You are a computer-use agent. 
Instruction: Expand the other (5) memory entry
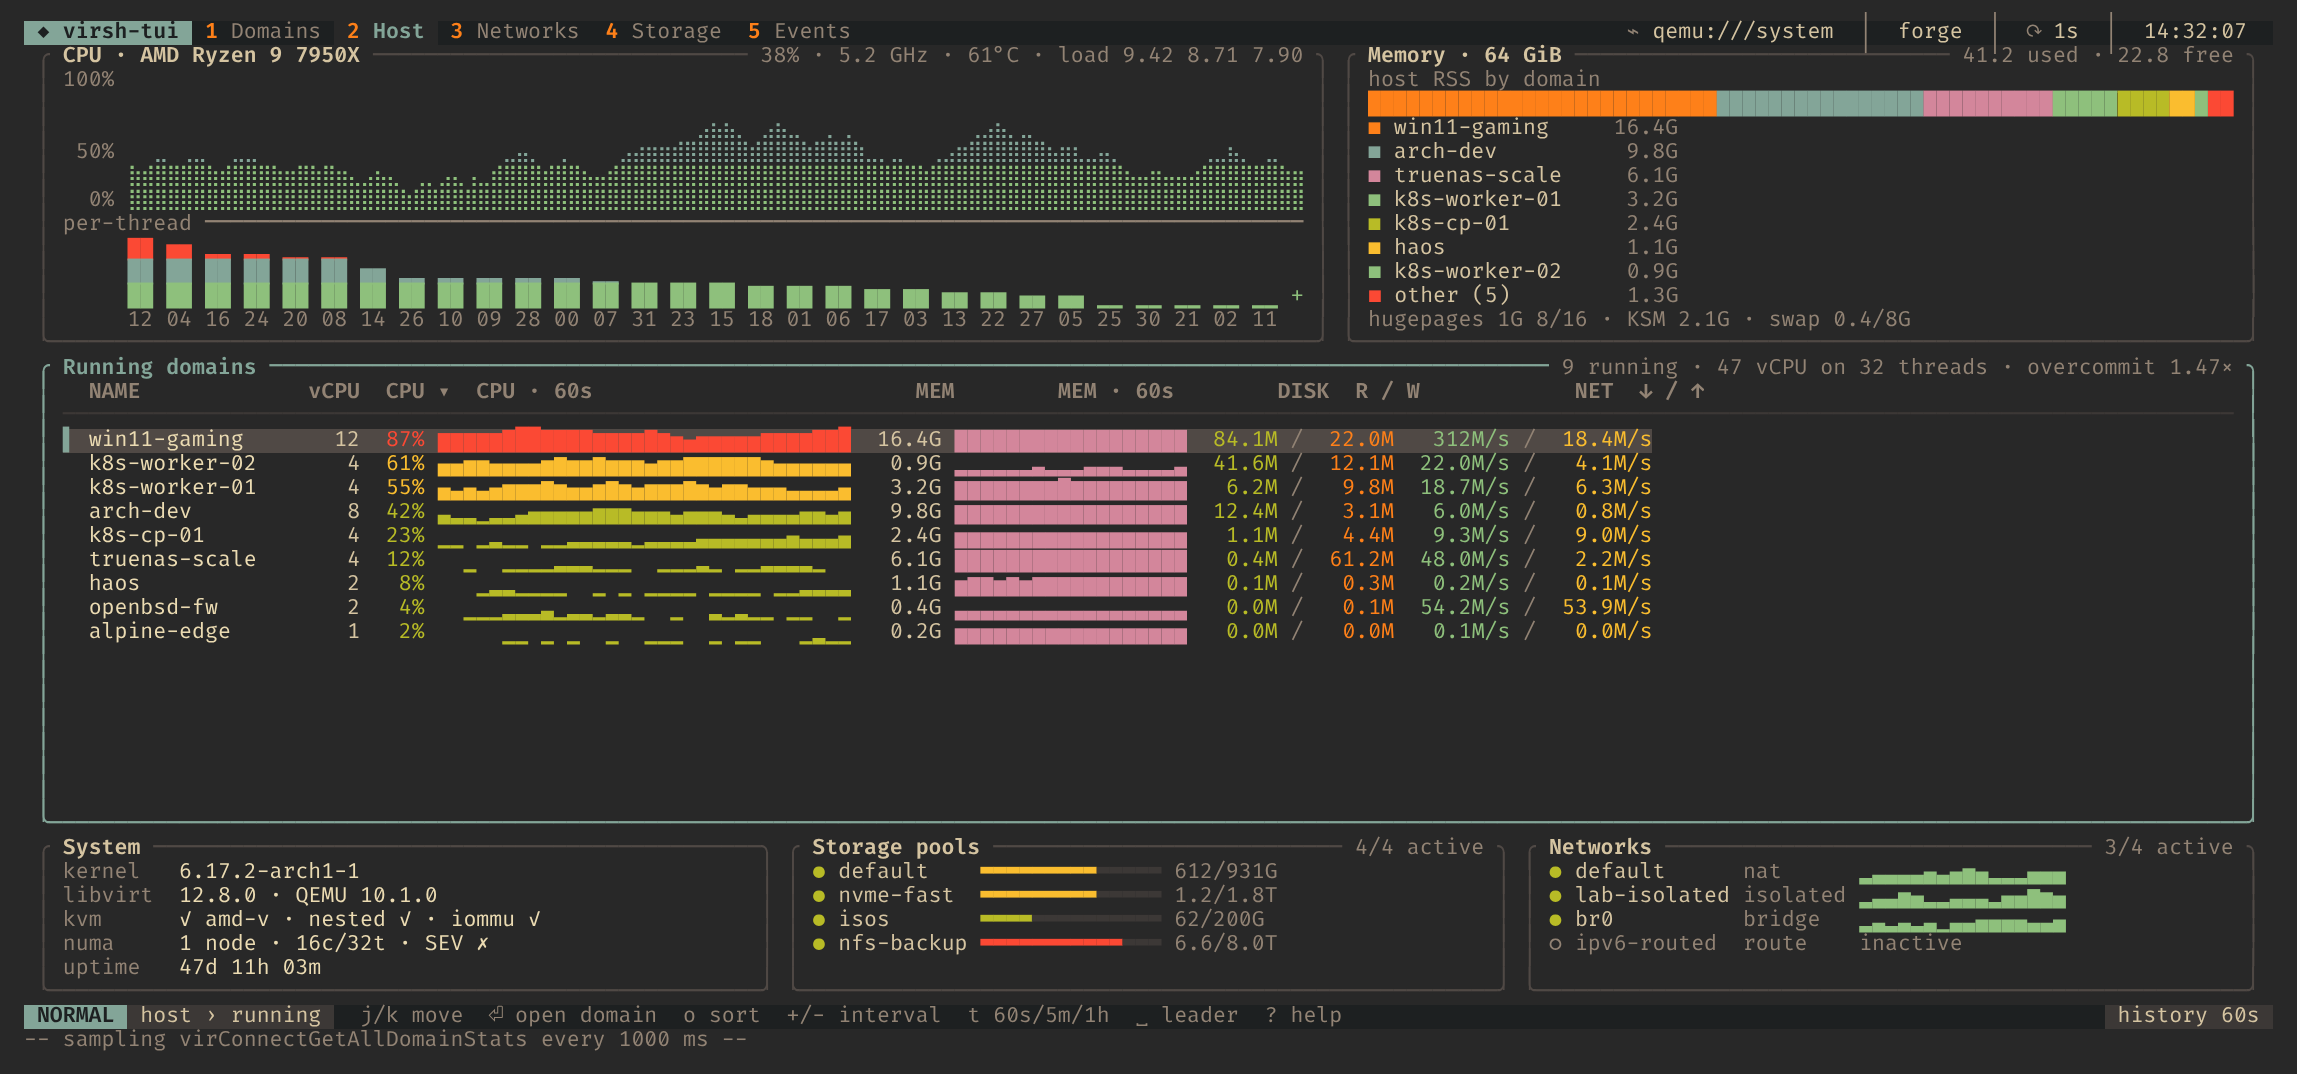click(x=1451, y=295)
